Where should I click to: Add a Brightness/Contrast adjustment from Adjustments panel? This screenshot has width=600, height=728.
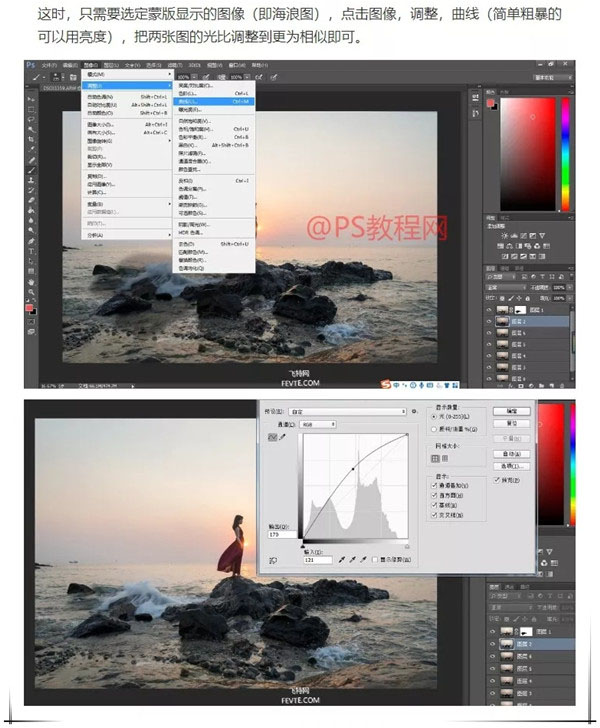(505, 236)
